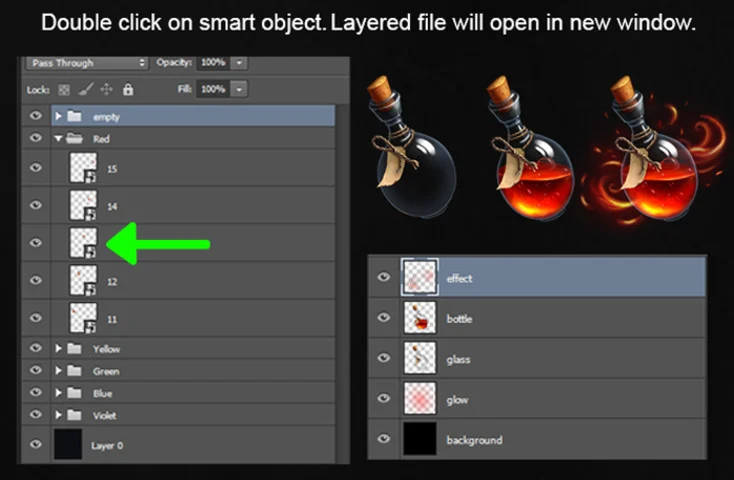Select the Green group folder icon

pos(74,371)
